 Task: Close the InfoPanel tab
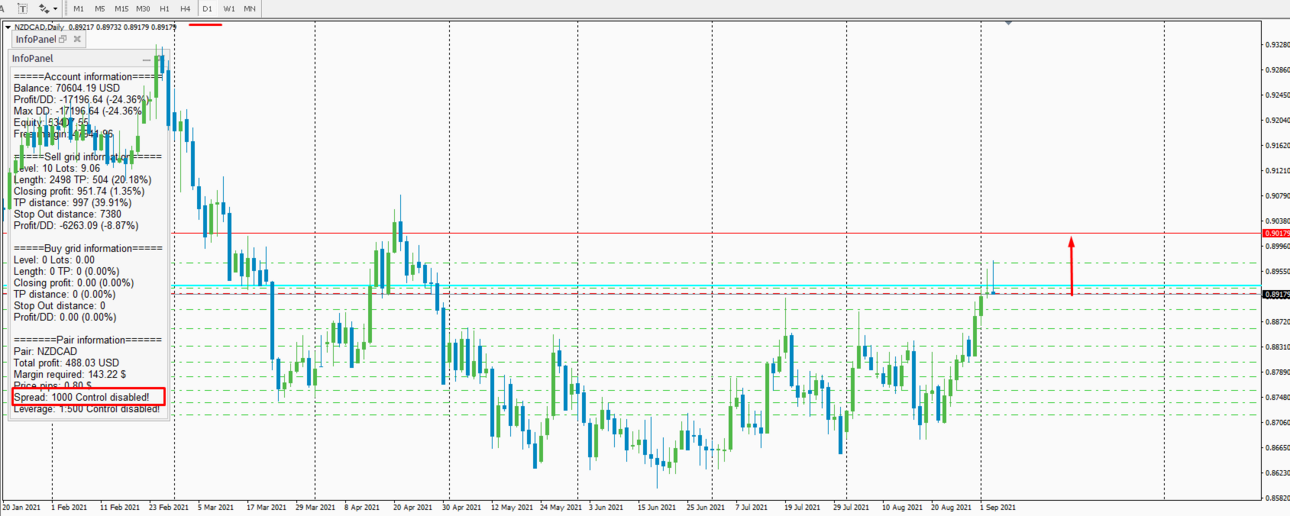[78, 39]
